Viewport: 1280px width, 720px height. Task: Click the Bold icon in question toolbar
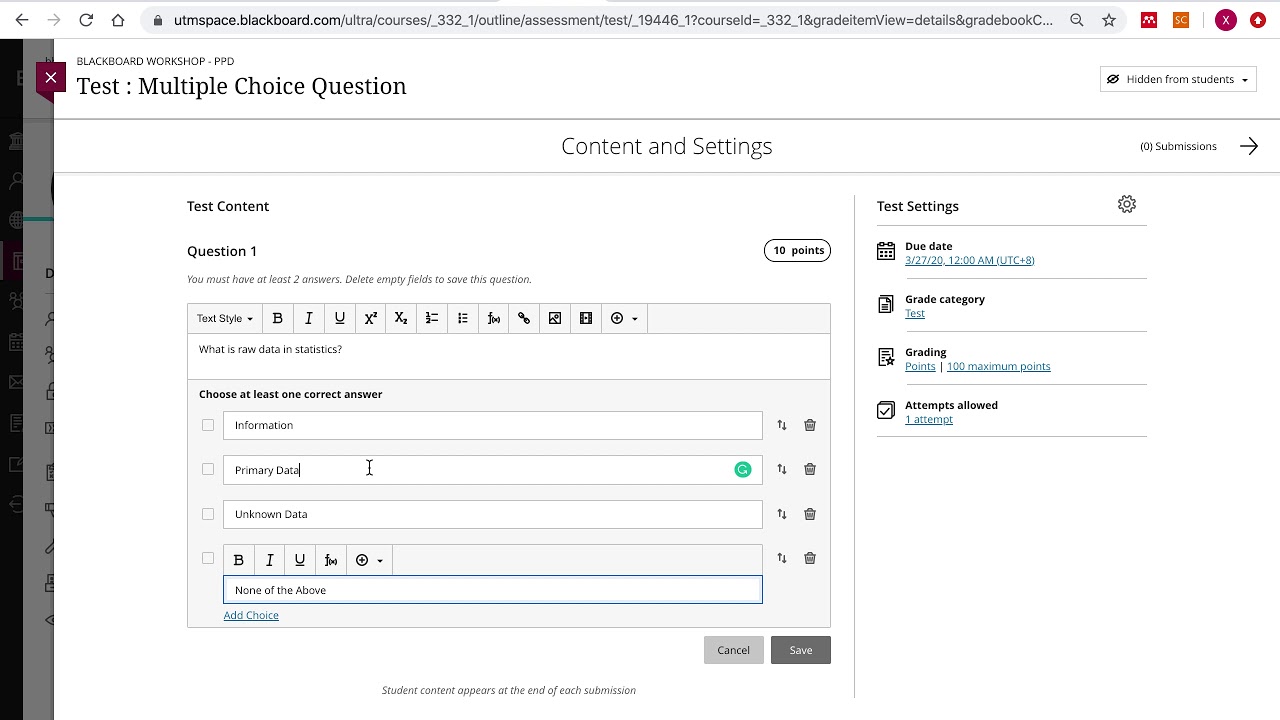tap(278, 318)
